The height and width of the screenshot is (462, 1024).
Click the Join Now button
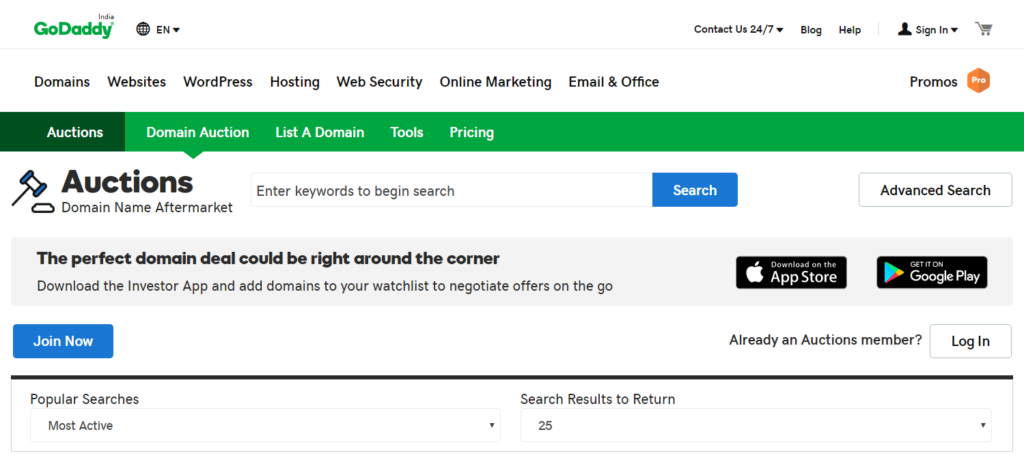click(63, 341)
